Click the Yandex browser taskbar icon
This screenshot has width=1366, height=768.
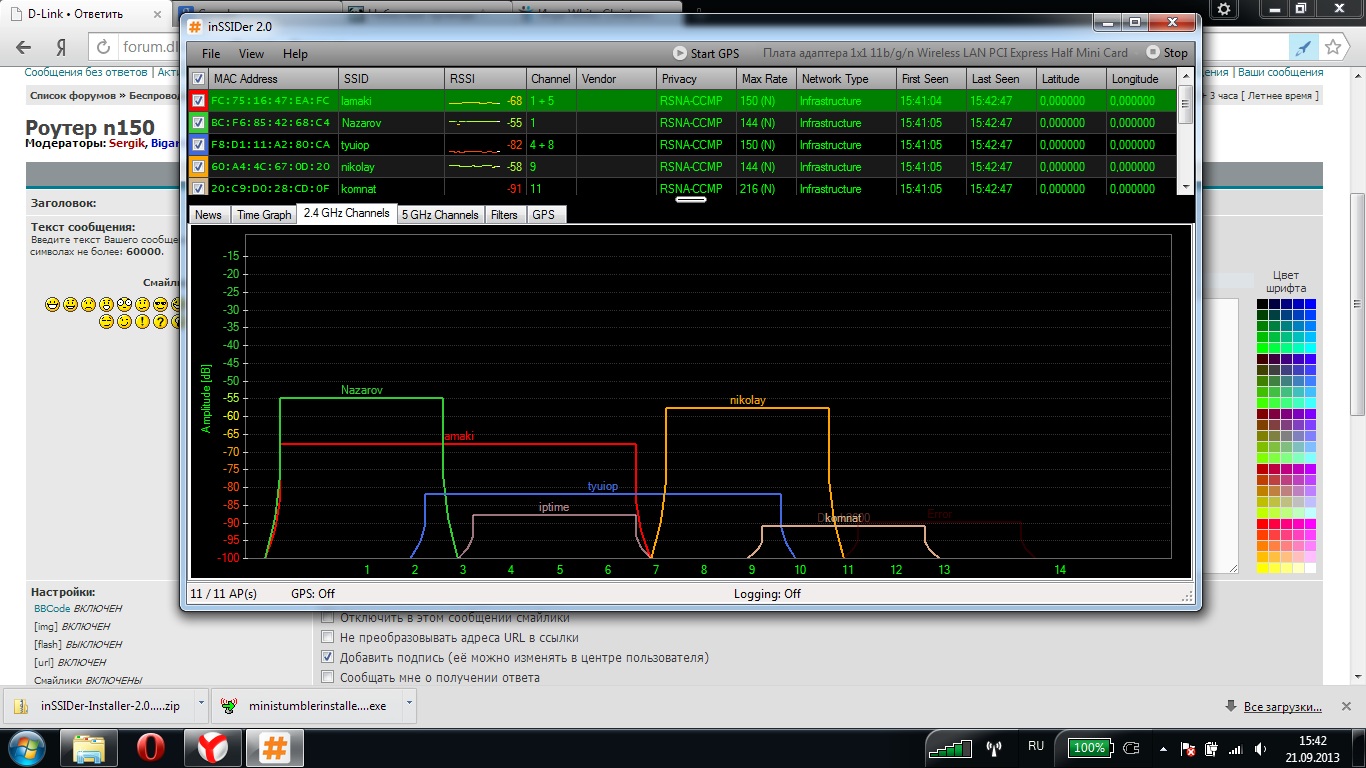point(212,748)
